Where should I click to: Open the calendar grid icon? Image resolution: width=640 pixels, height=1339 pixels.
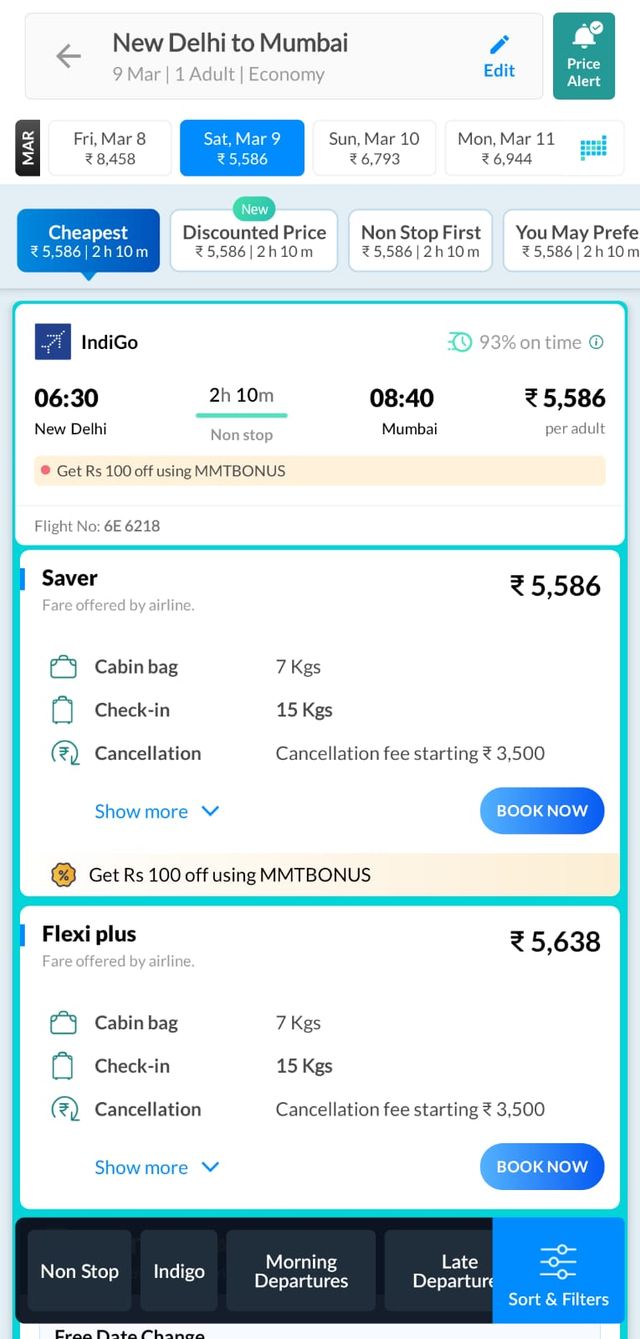(593, 148)
